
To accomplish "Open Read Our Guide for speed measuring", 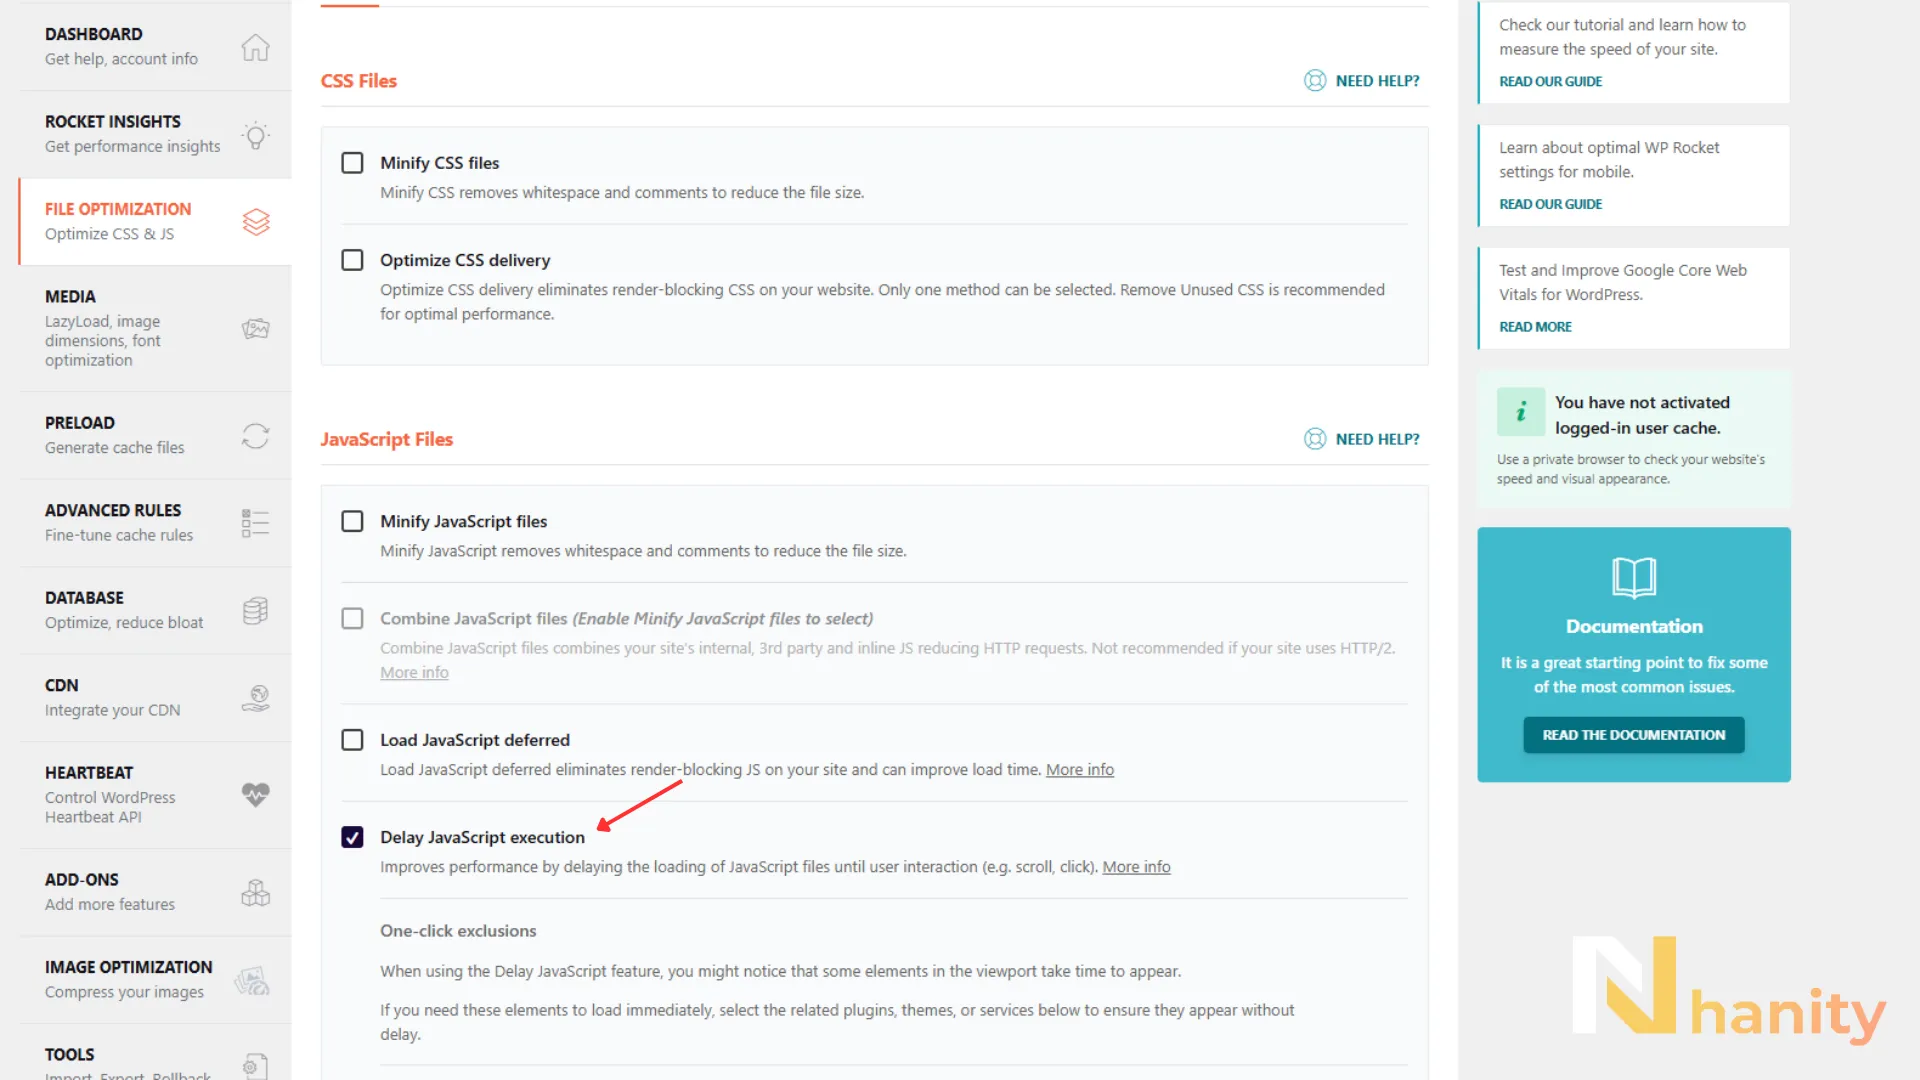I will 1550,82.
